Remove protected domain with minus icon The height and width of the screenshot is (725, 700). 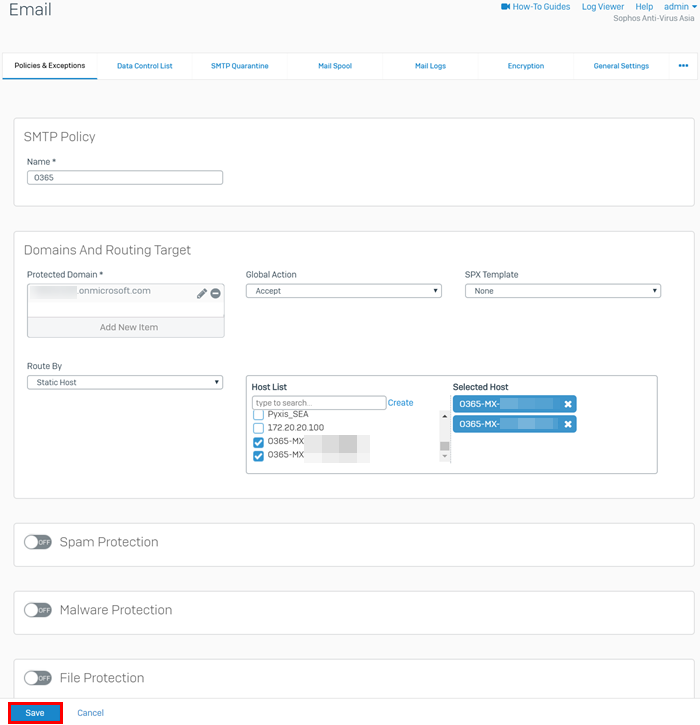click(x=215, y=293)
